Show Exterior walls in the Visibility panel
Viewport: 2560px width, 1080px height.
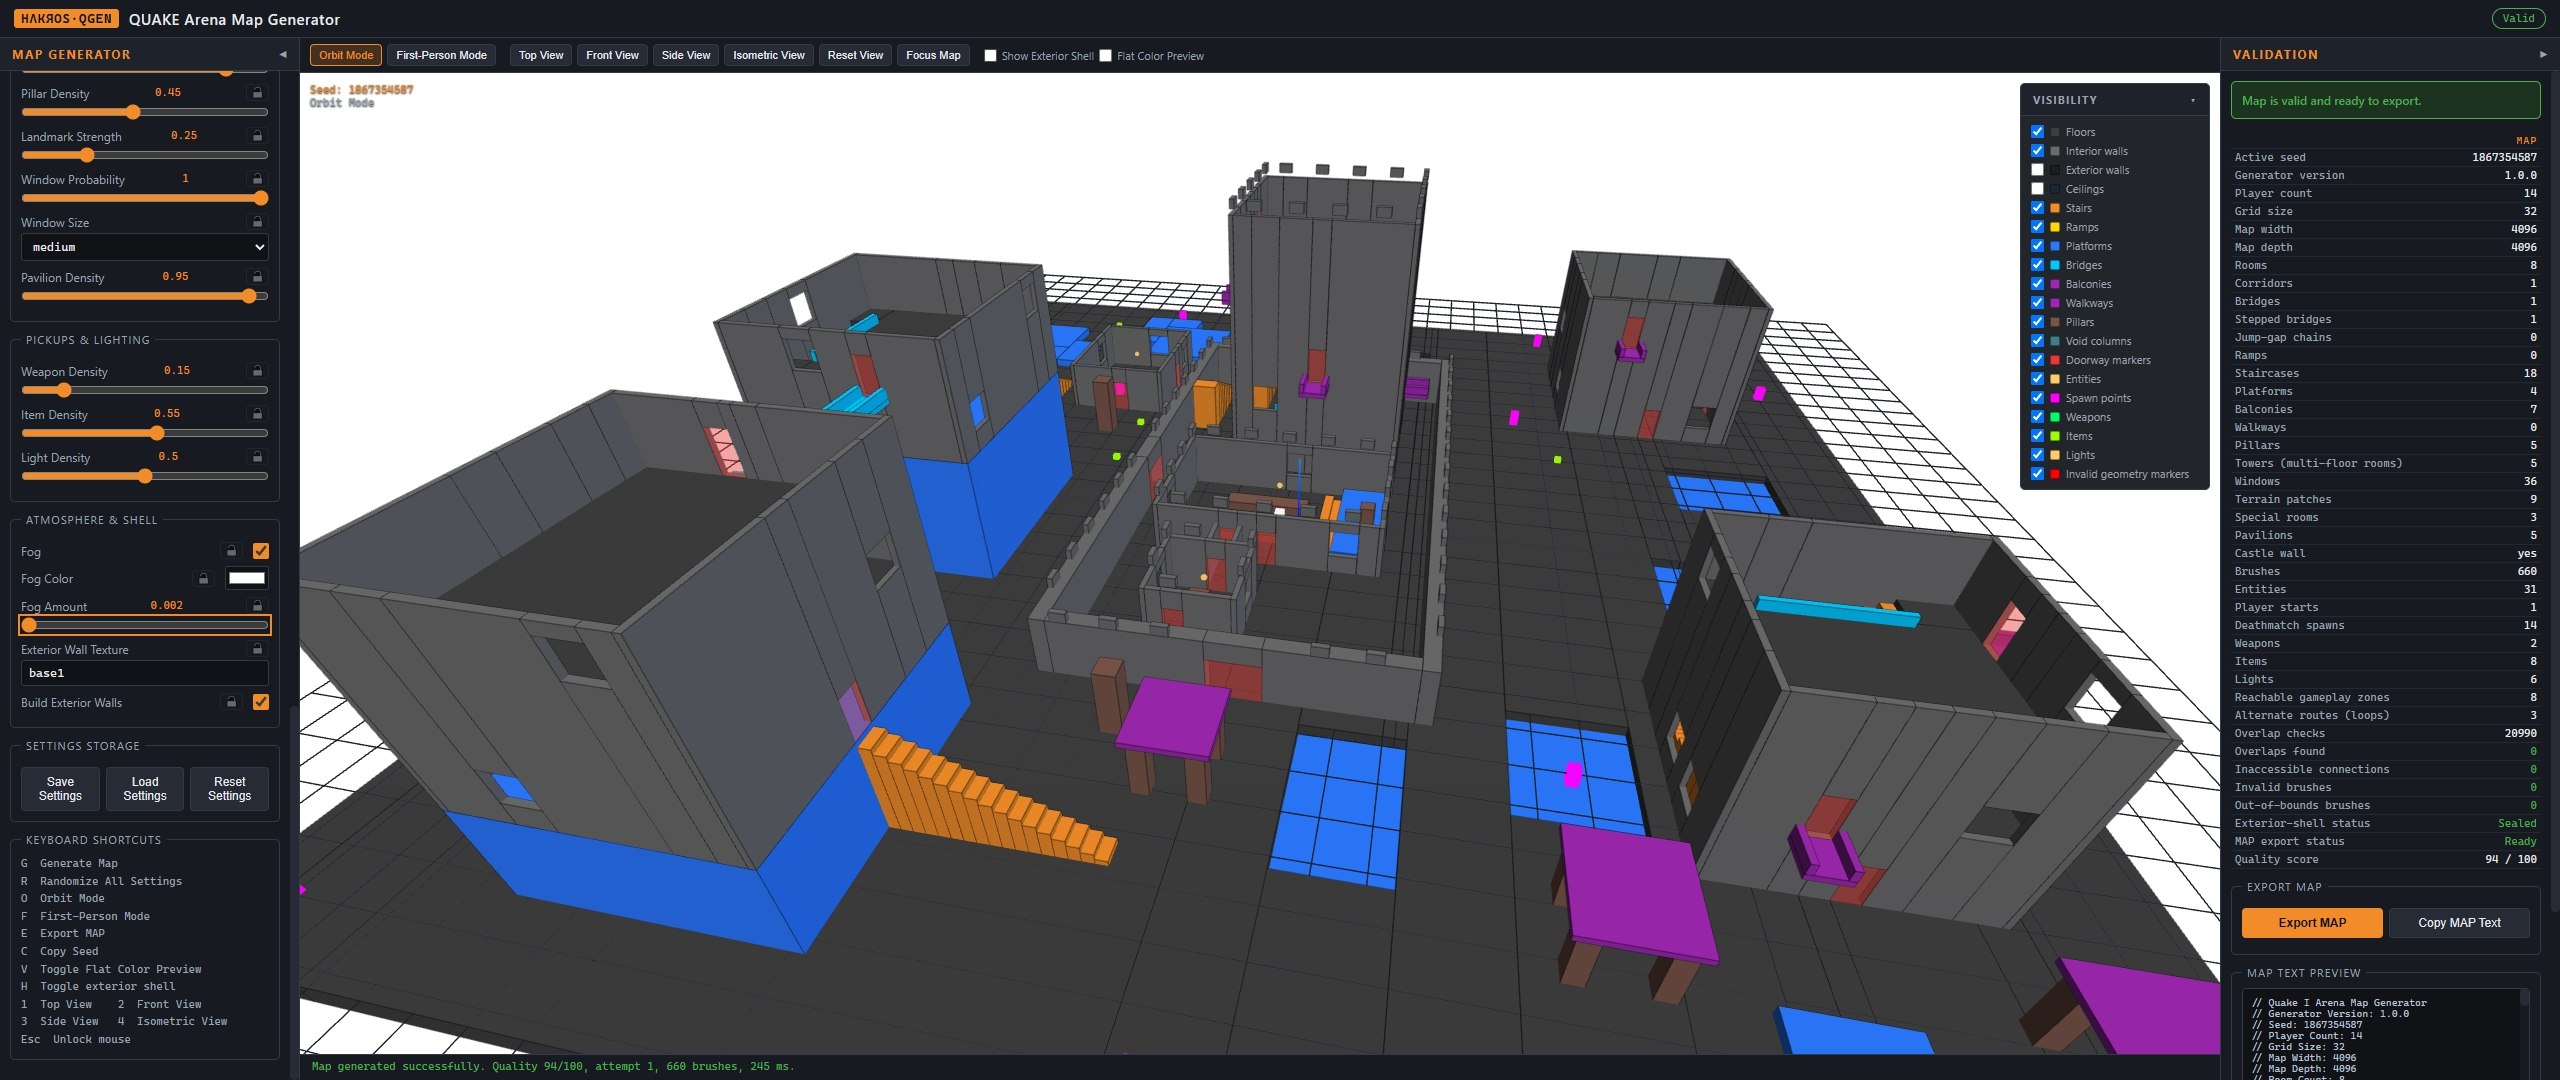2037,170
